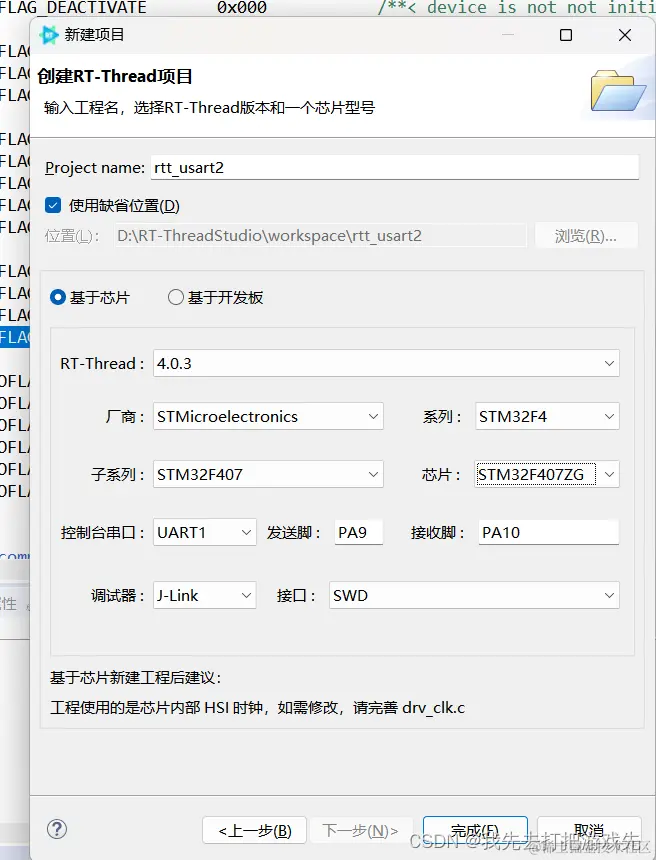Click the 输入工程名 description text
The width and height of the screenshot is (656, 860).
(210, 108)
